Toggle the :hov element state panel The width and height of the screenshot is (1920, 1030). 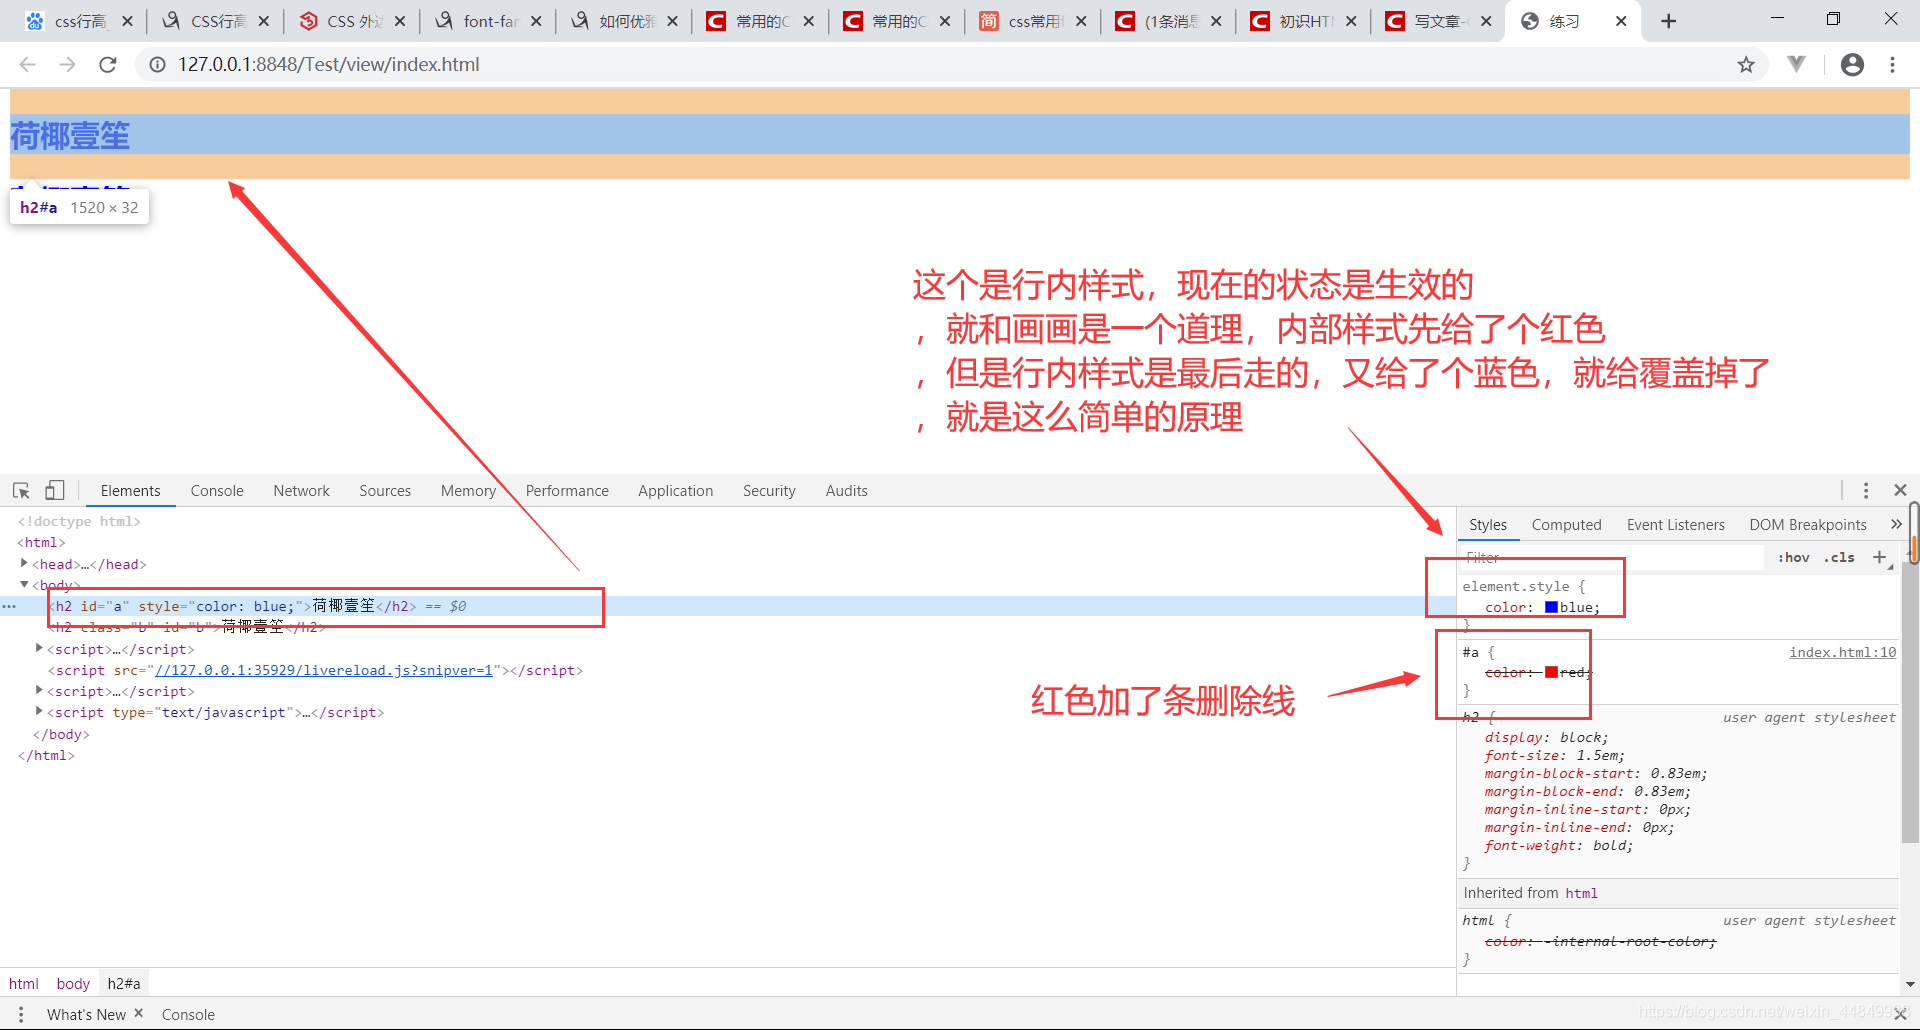click(x=1794, y=557)
